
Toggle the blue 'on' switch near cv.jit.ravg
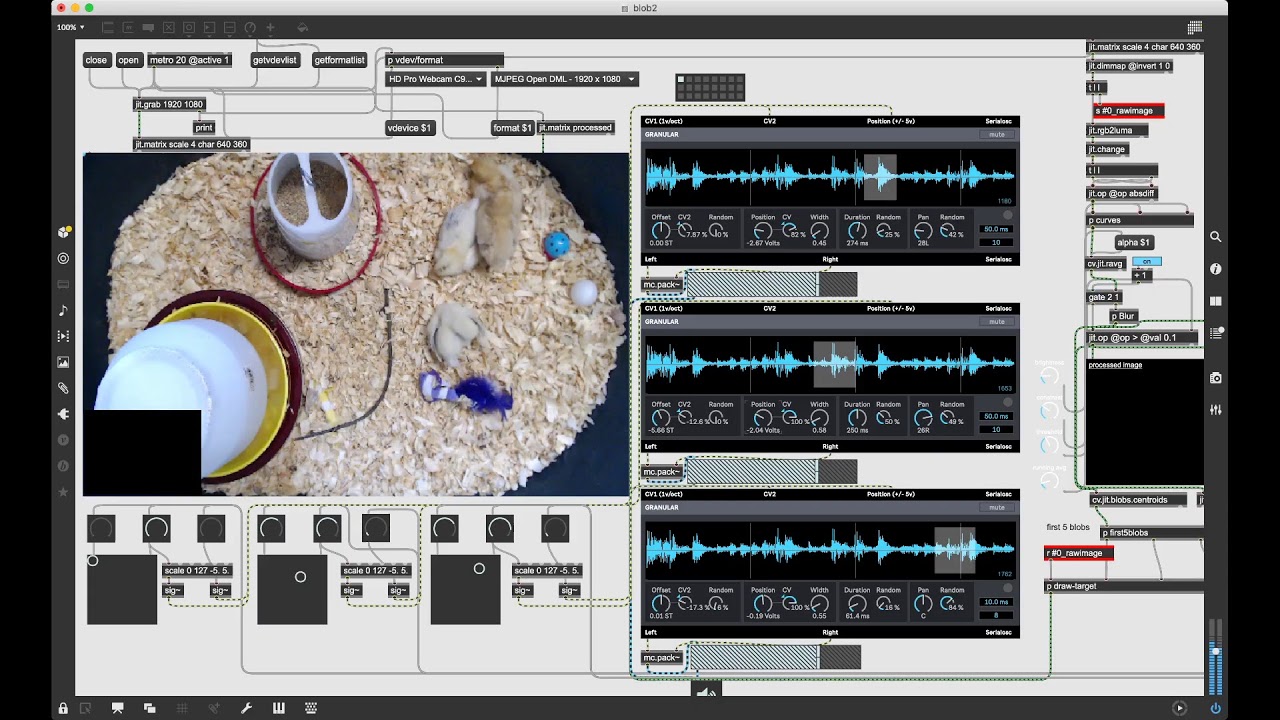point(1146,262)
